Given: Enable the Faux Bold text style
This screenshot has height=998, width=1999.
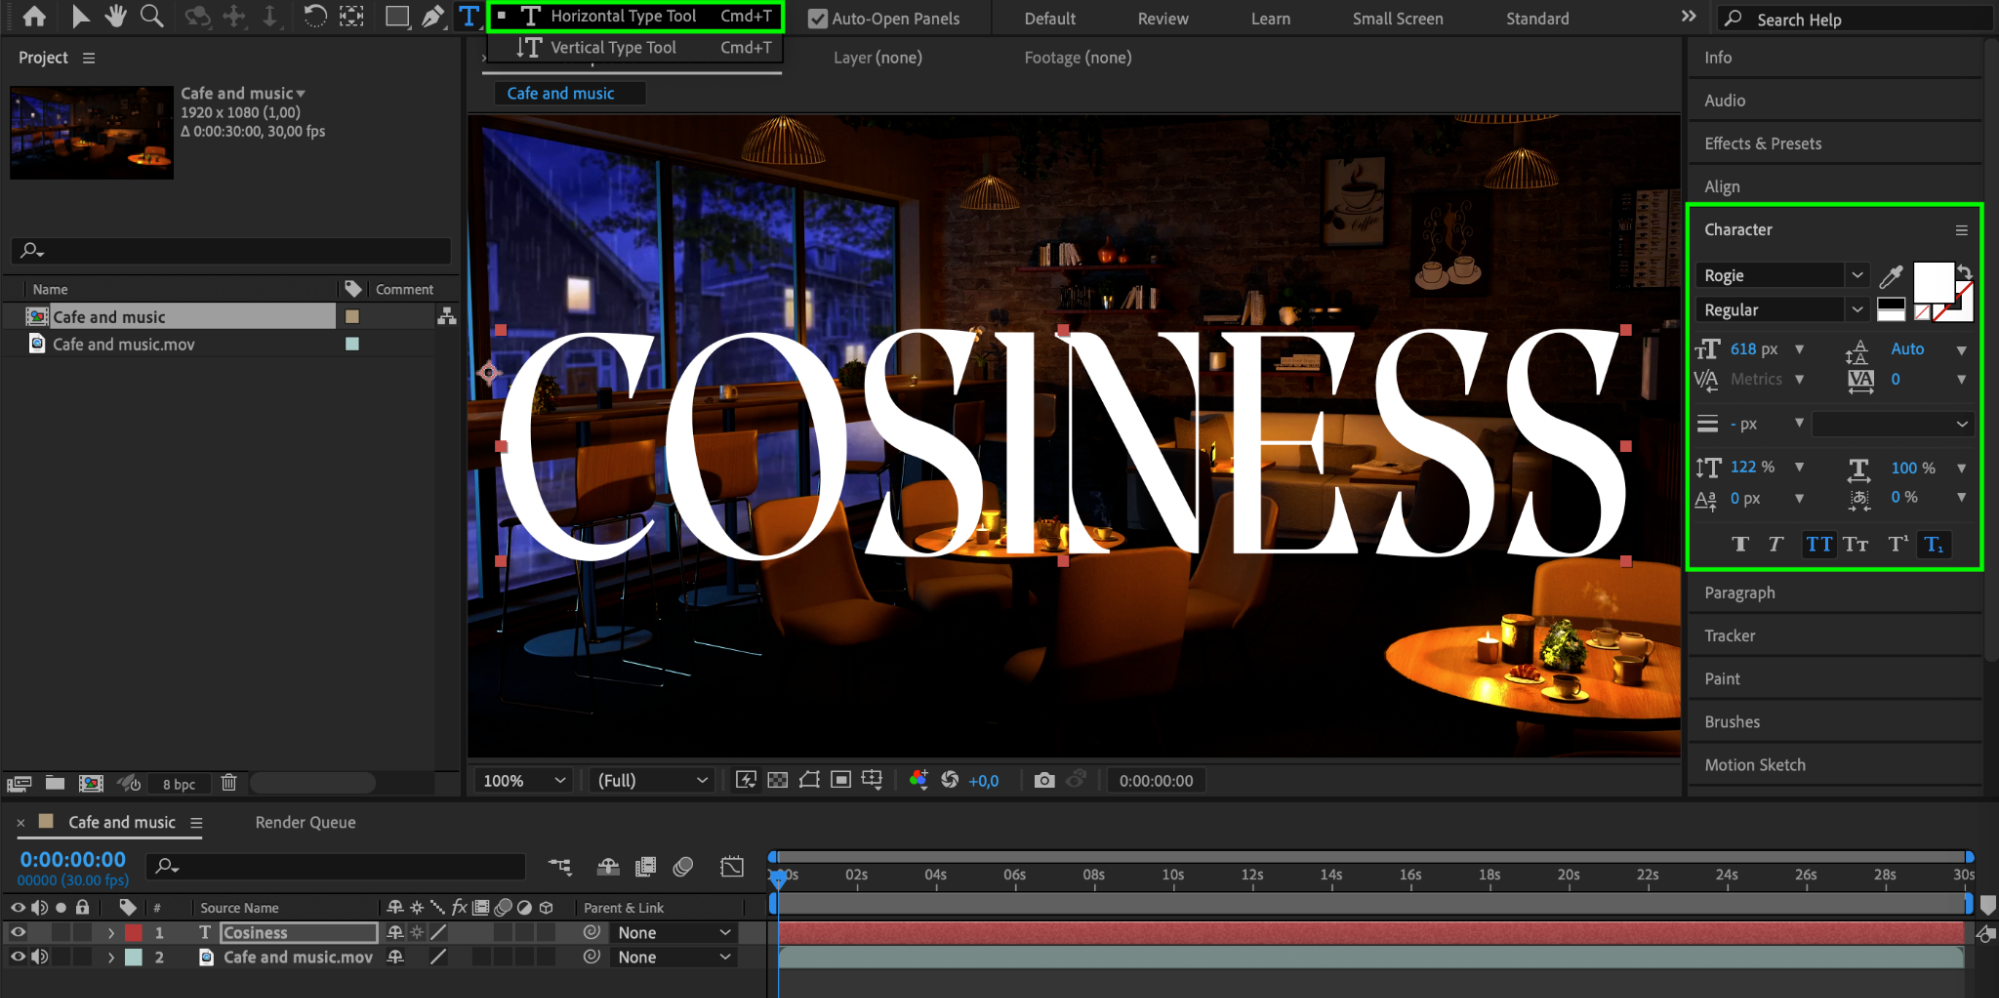Looking at the screenshot, I should [1740, 544].
